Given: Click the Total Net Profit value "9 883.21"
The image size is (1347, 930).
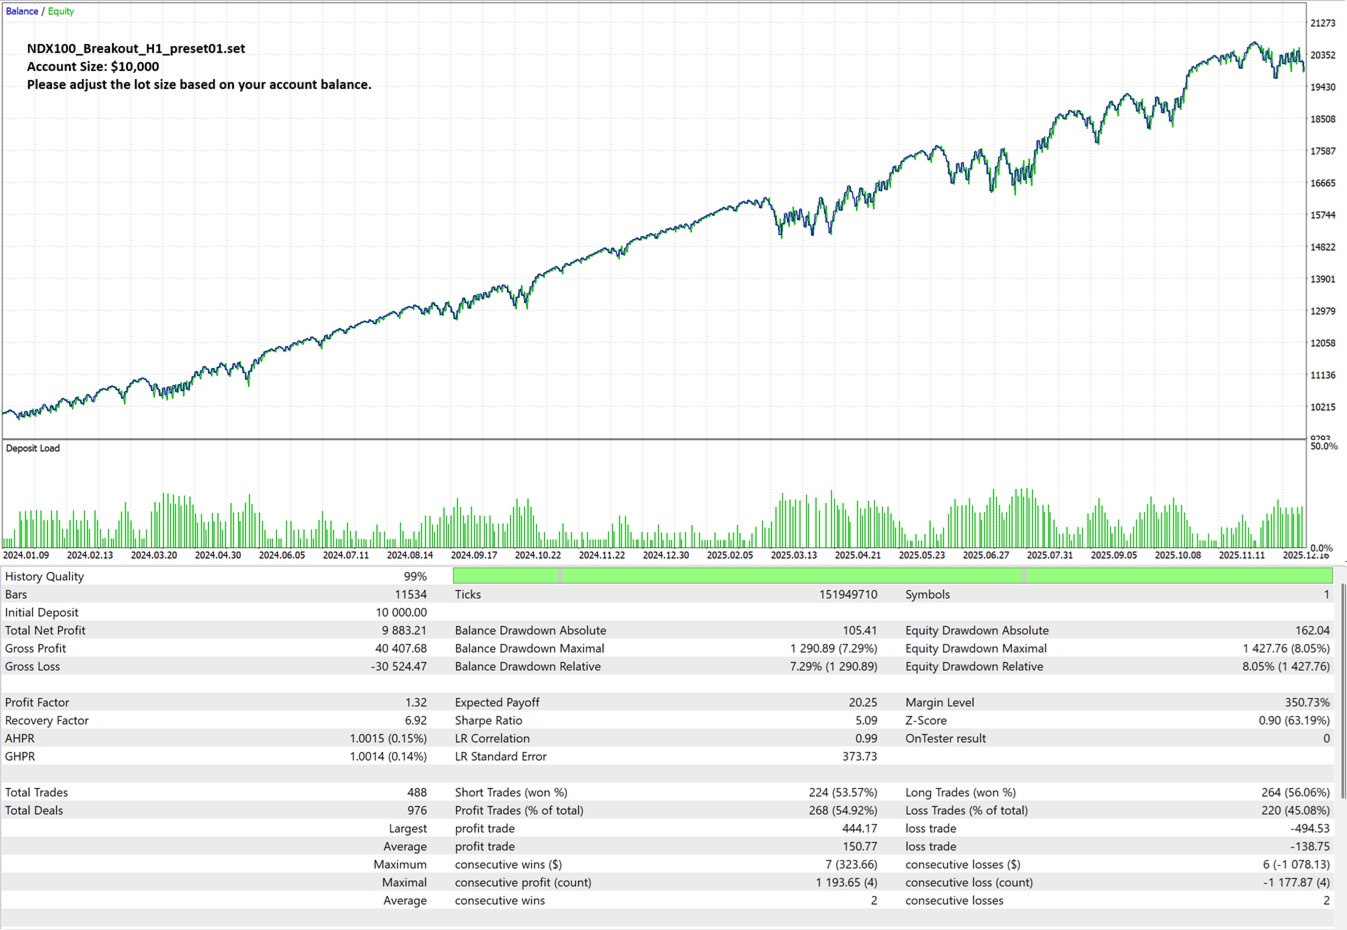Looking at the screenshot, I should [404, 630].
